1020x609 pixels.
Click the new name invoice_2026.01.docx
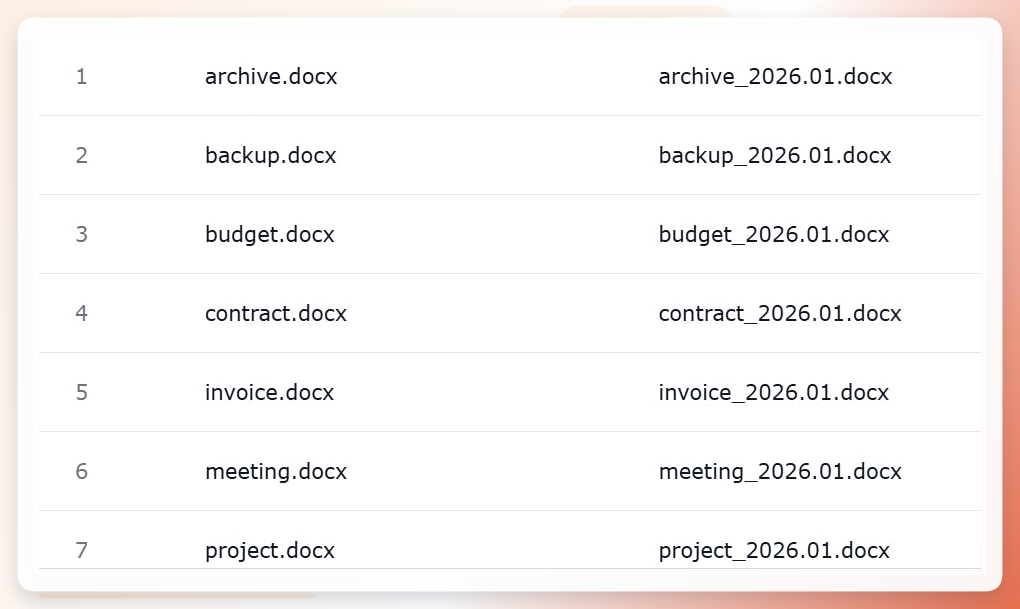[773, 392]
